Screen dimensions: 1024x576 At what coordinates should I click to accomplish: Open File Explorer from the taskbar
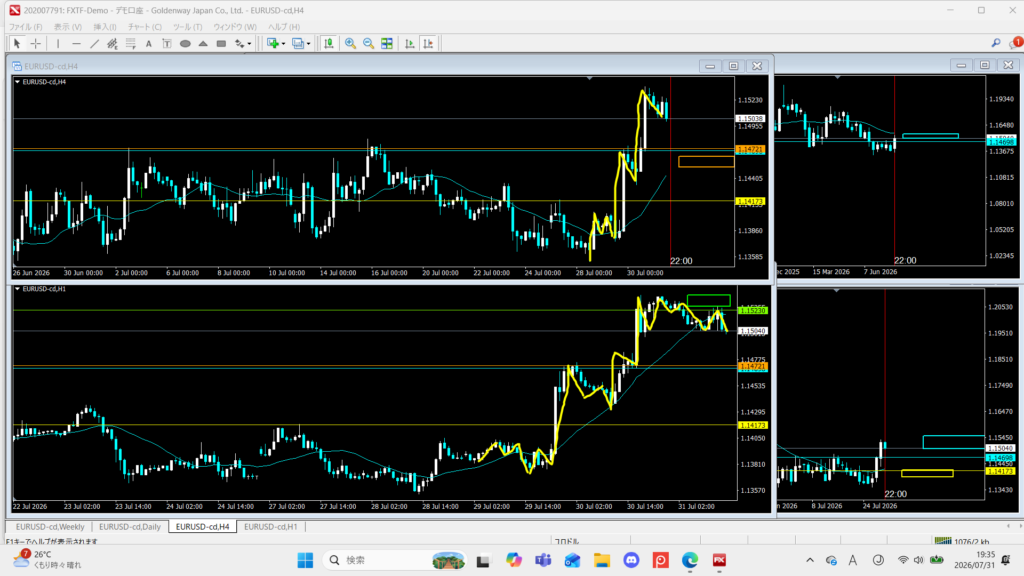[601, 560]
